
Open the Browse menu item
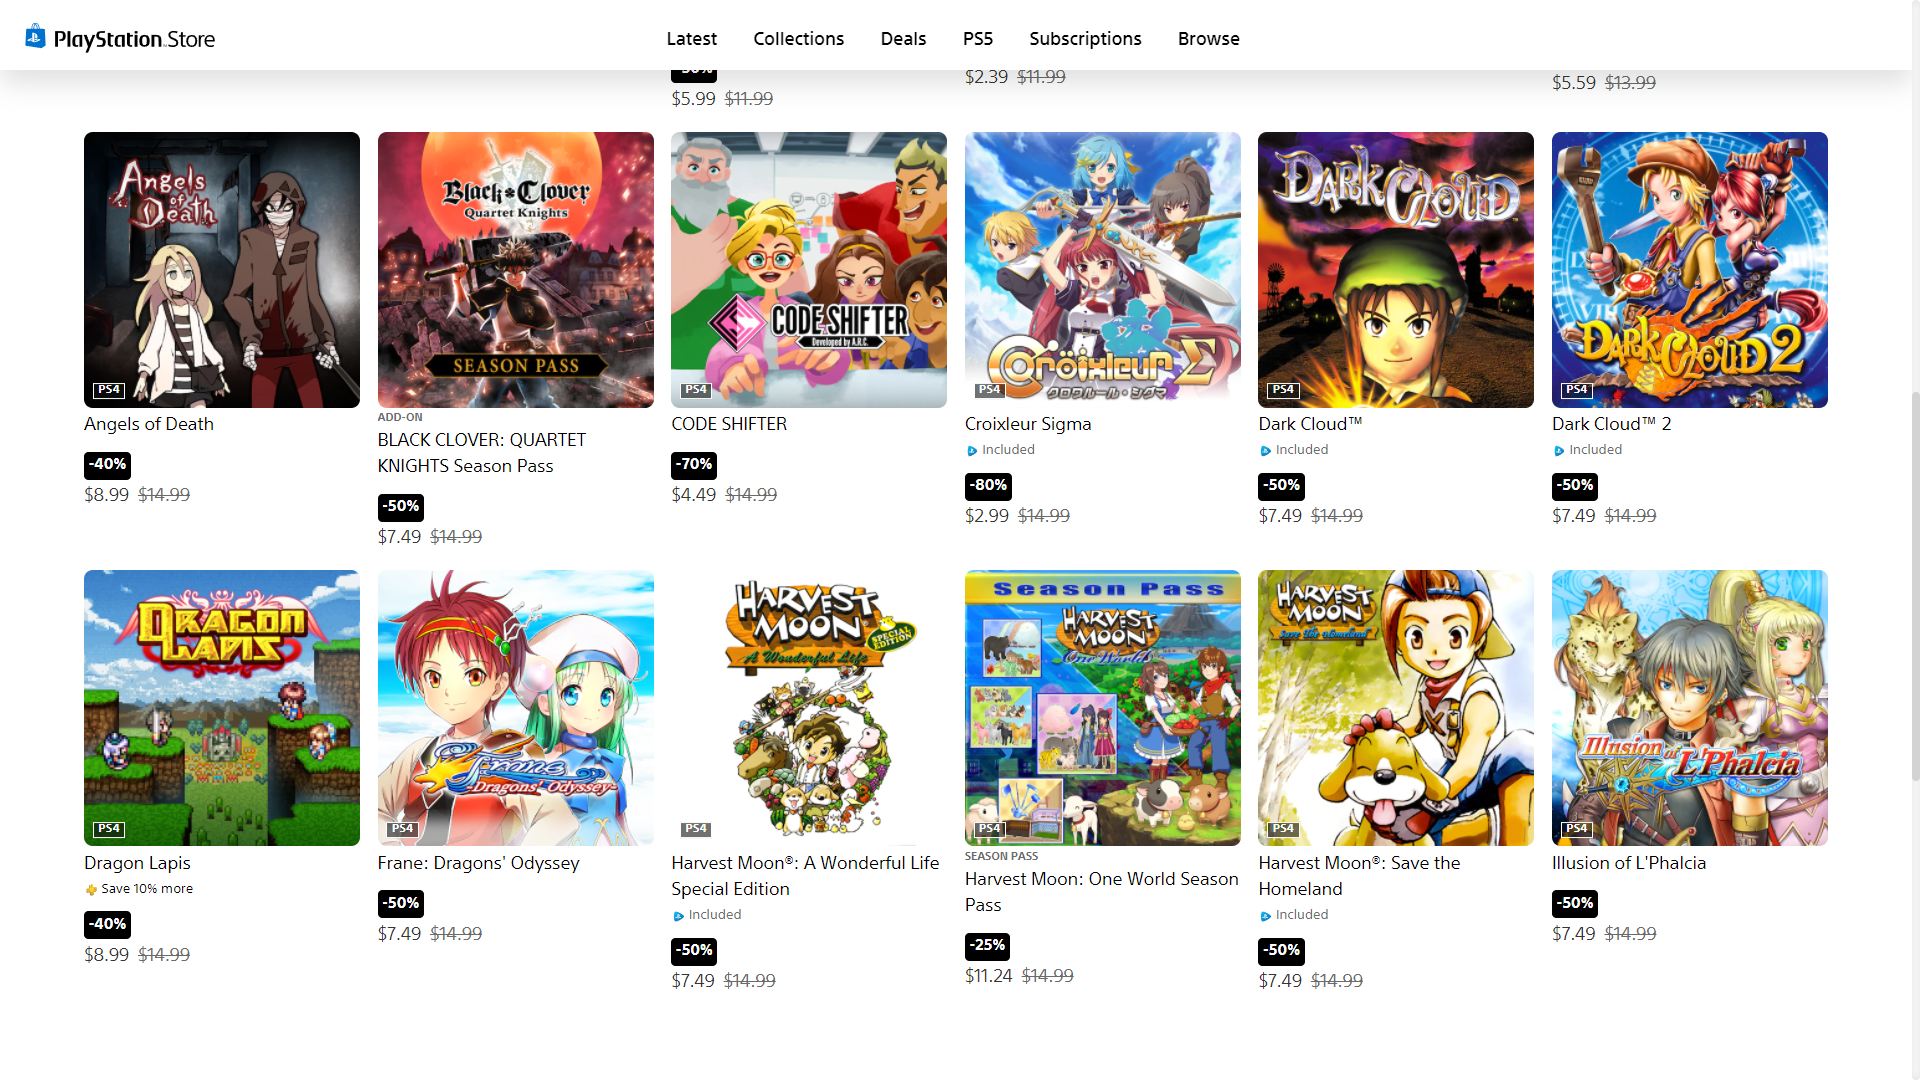[1208, 39]
